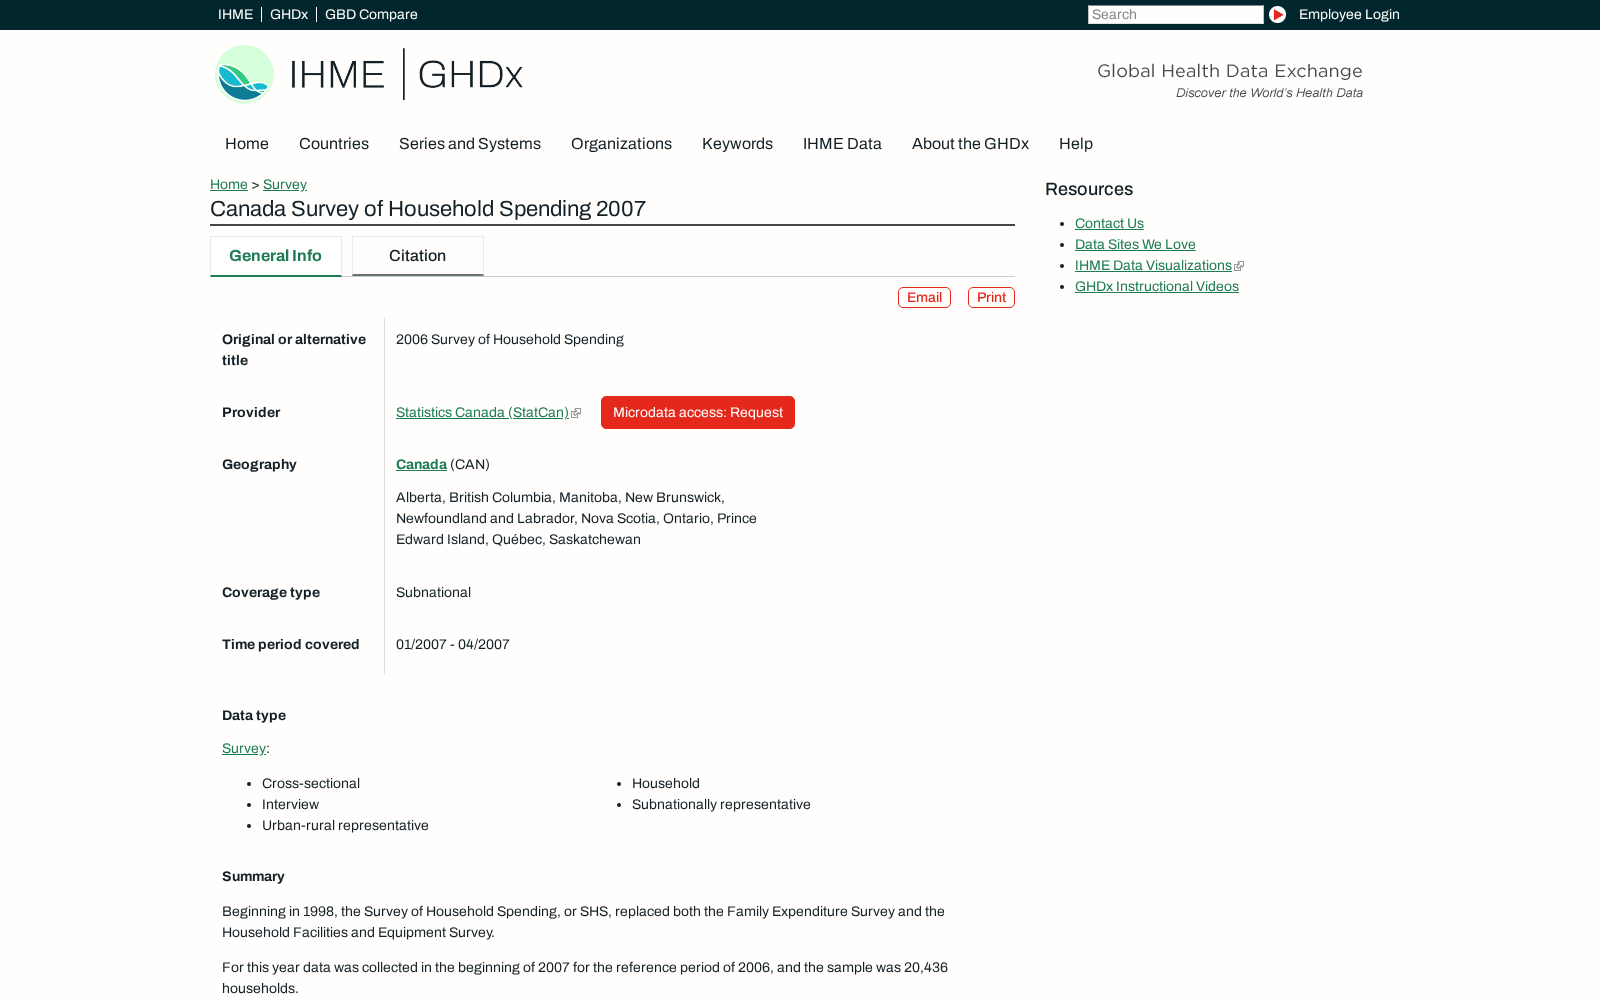The height and width of the screenshot is (1000, 1600).
Task: Click external link icon after IHME Data Visualizations
Action: tap(1239, 266)
